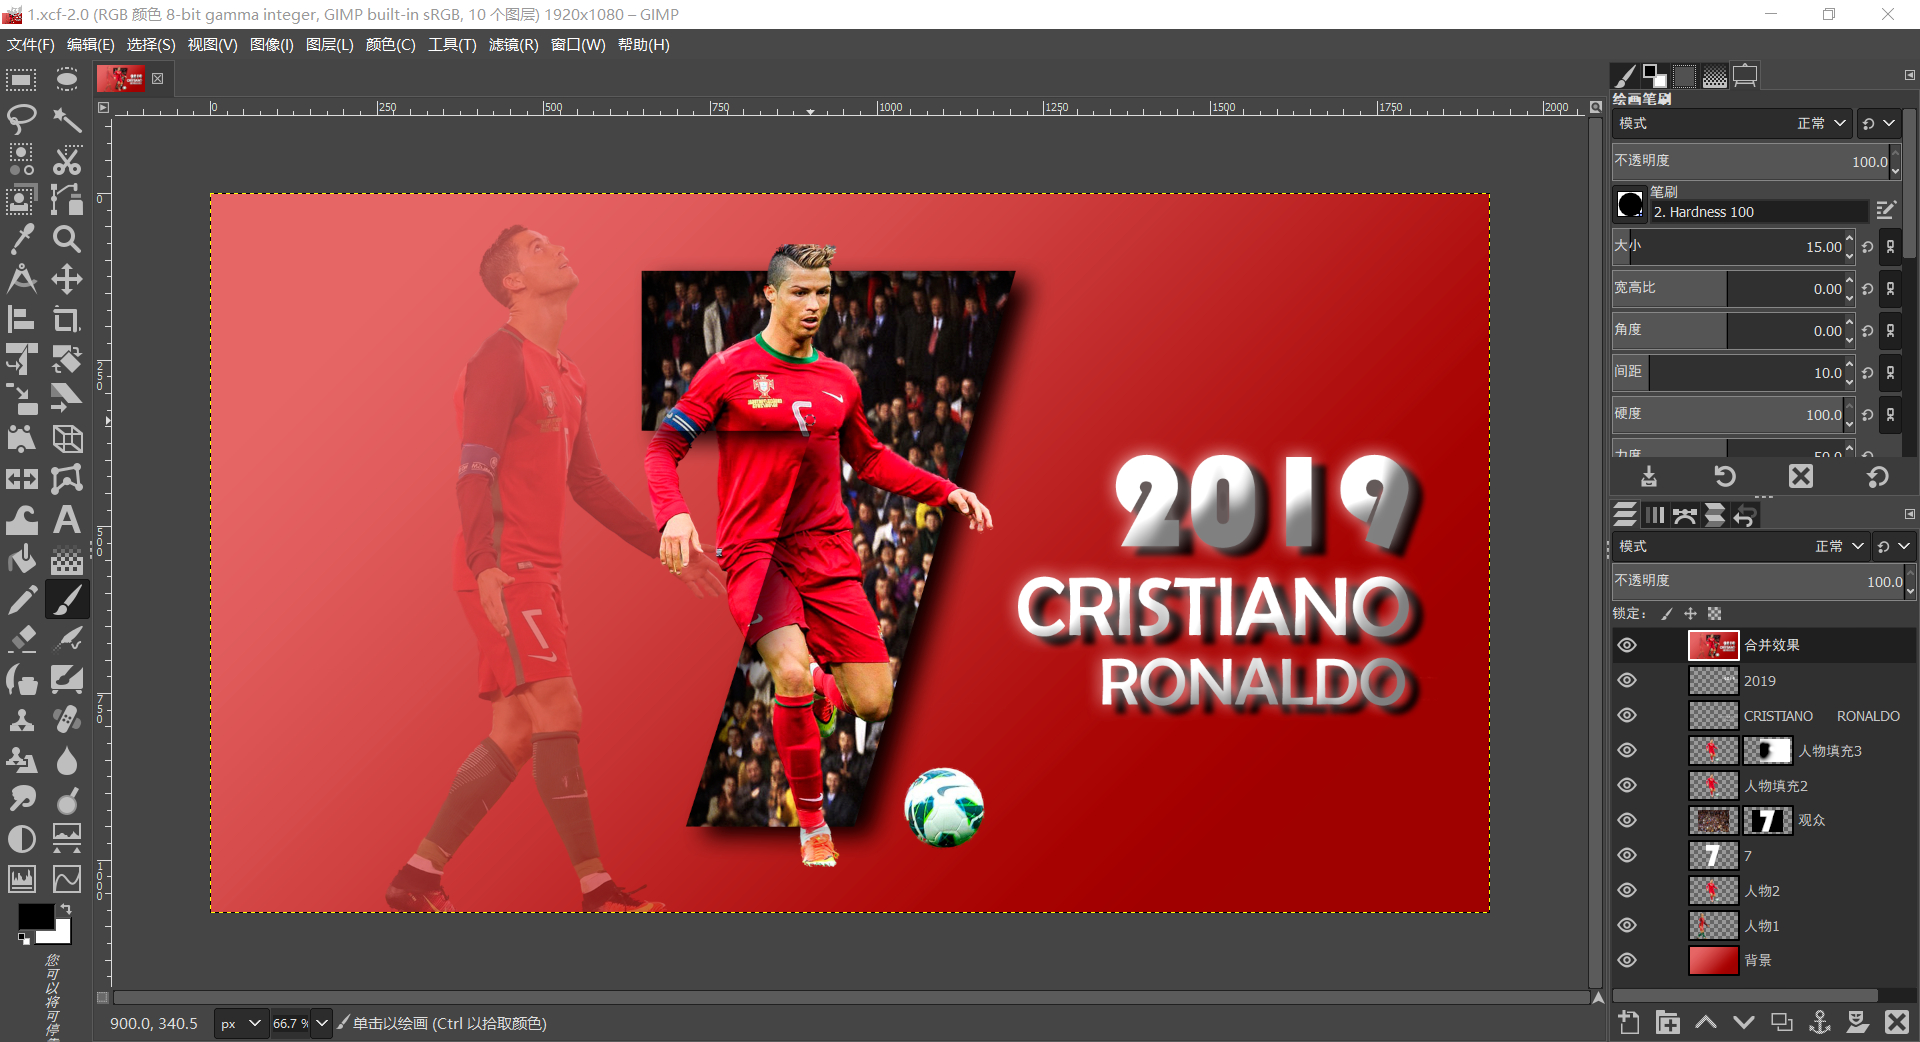
Task: Reset tool options to default values
Action: coord(1878,477)
